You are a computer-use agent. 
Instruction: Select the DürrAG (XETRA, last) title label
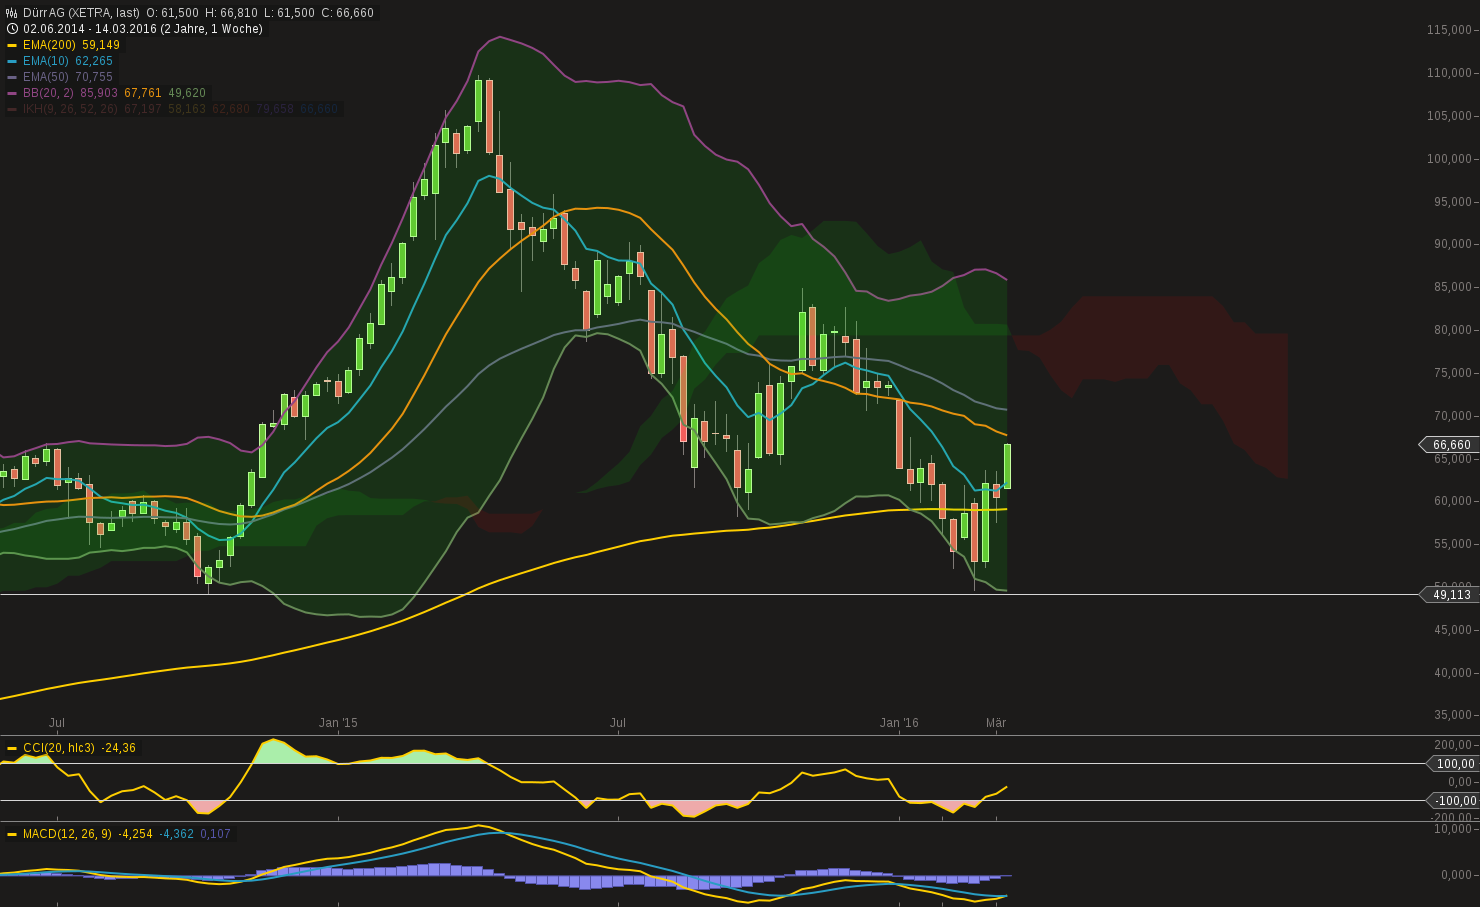tap(80, 13)
